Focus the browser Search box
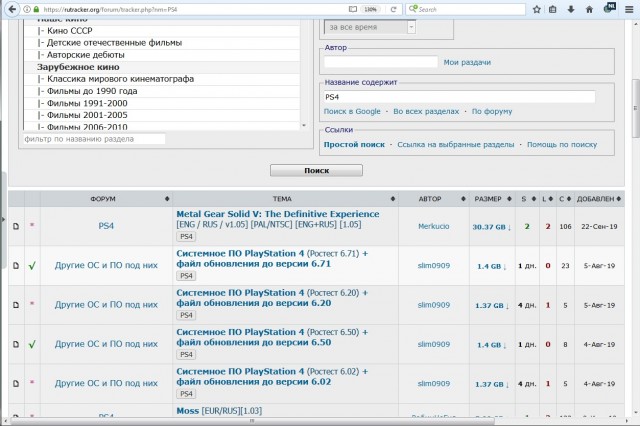This screenshot has width=640, height=426. click(x=466, y=9)
